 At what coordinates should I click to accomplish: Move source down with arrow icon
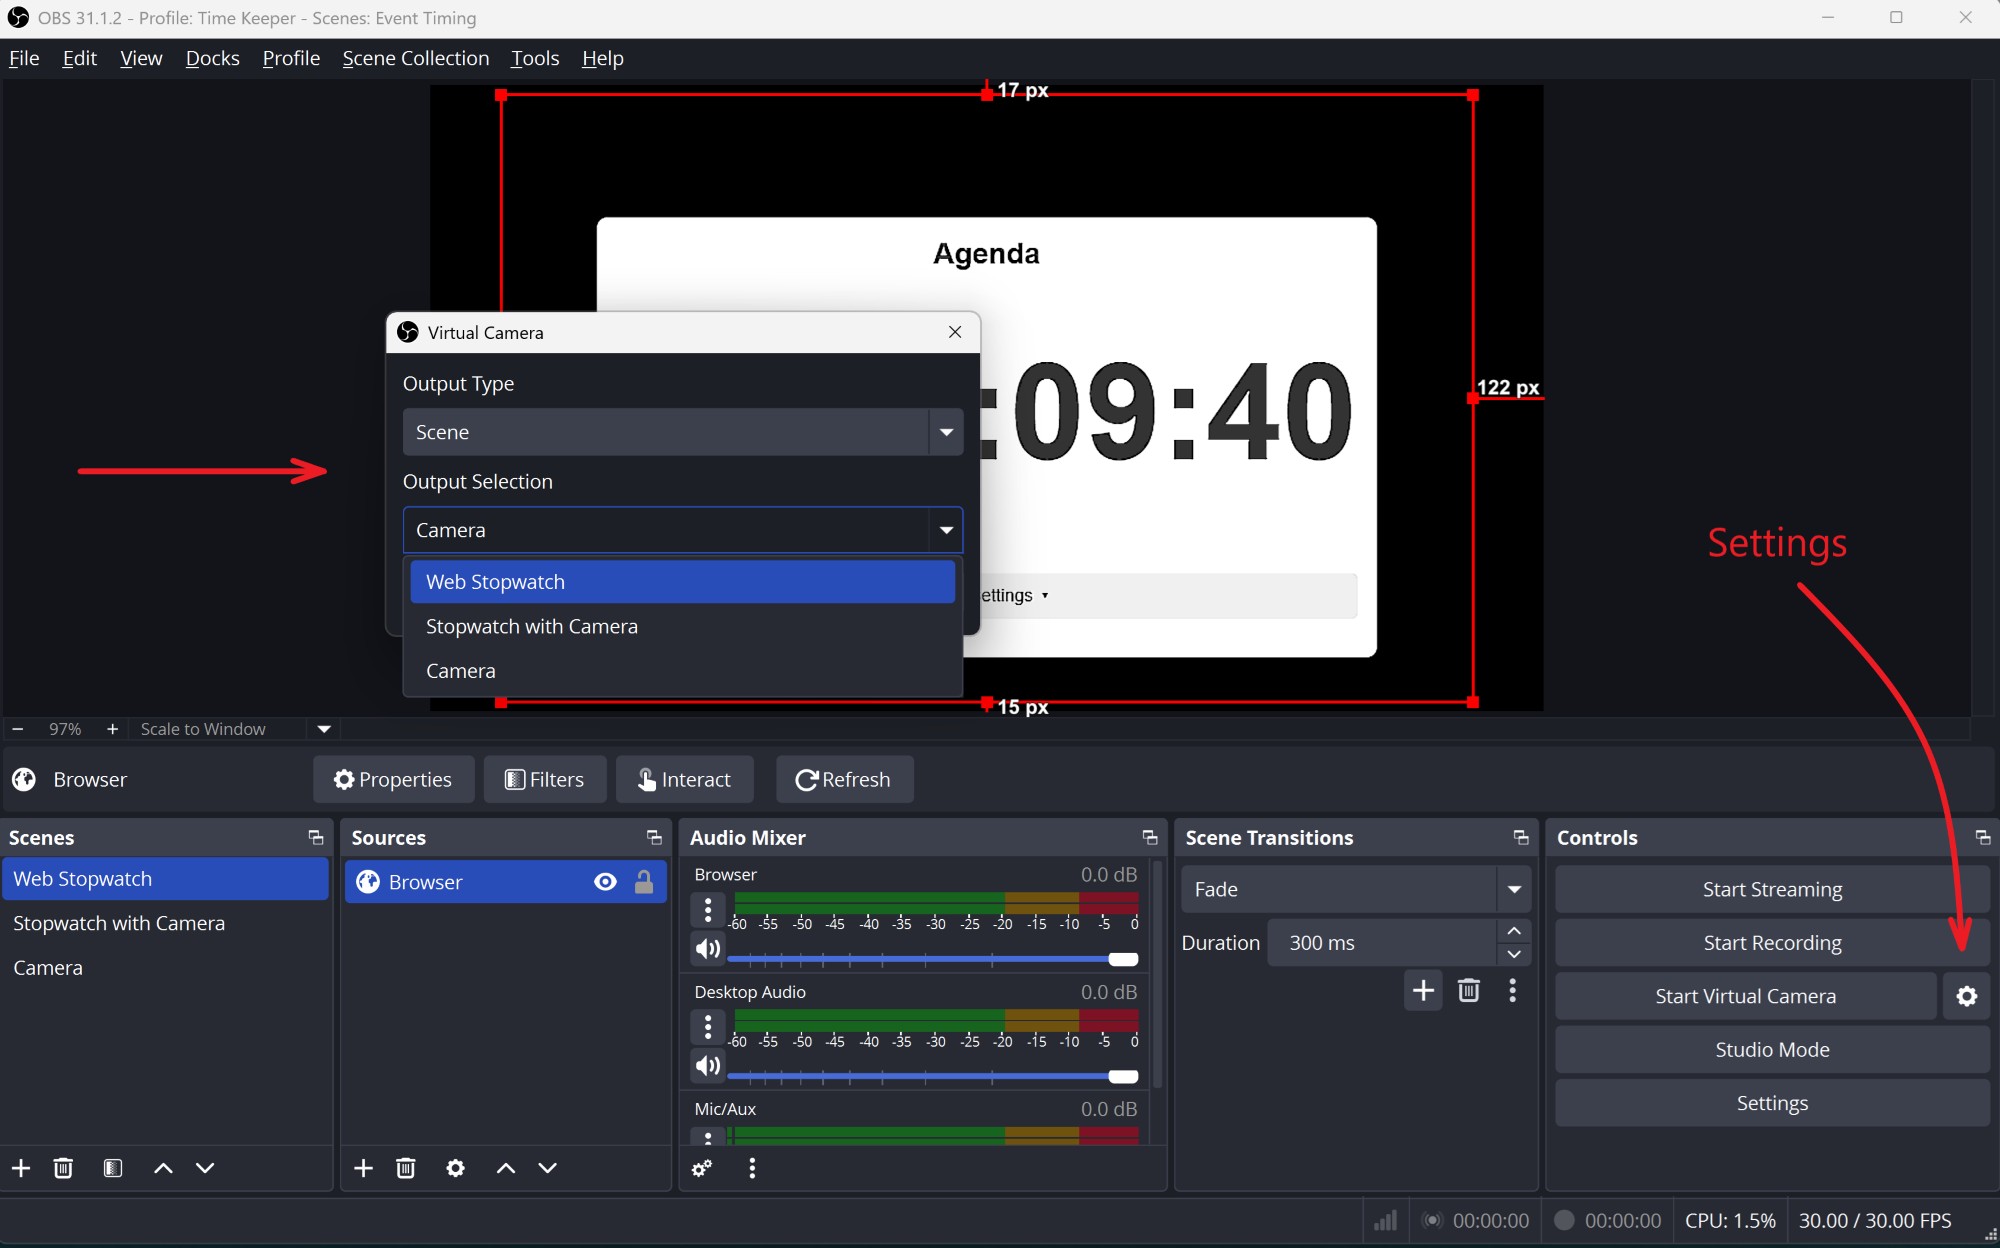547,1168
